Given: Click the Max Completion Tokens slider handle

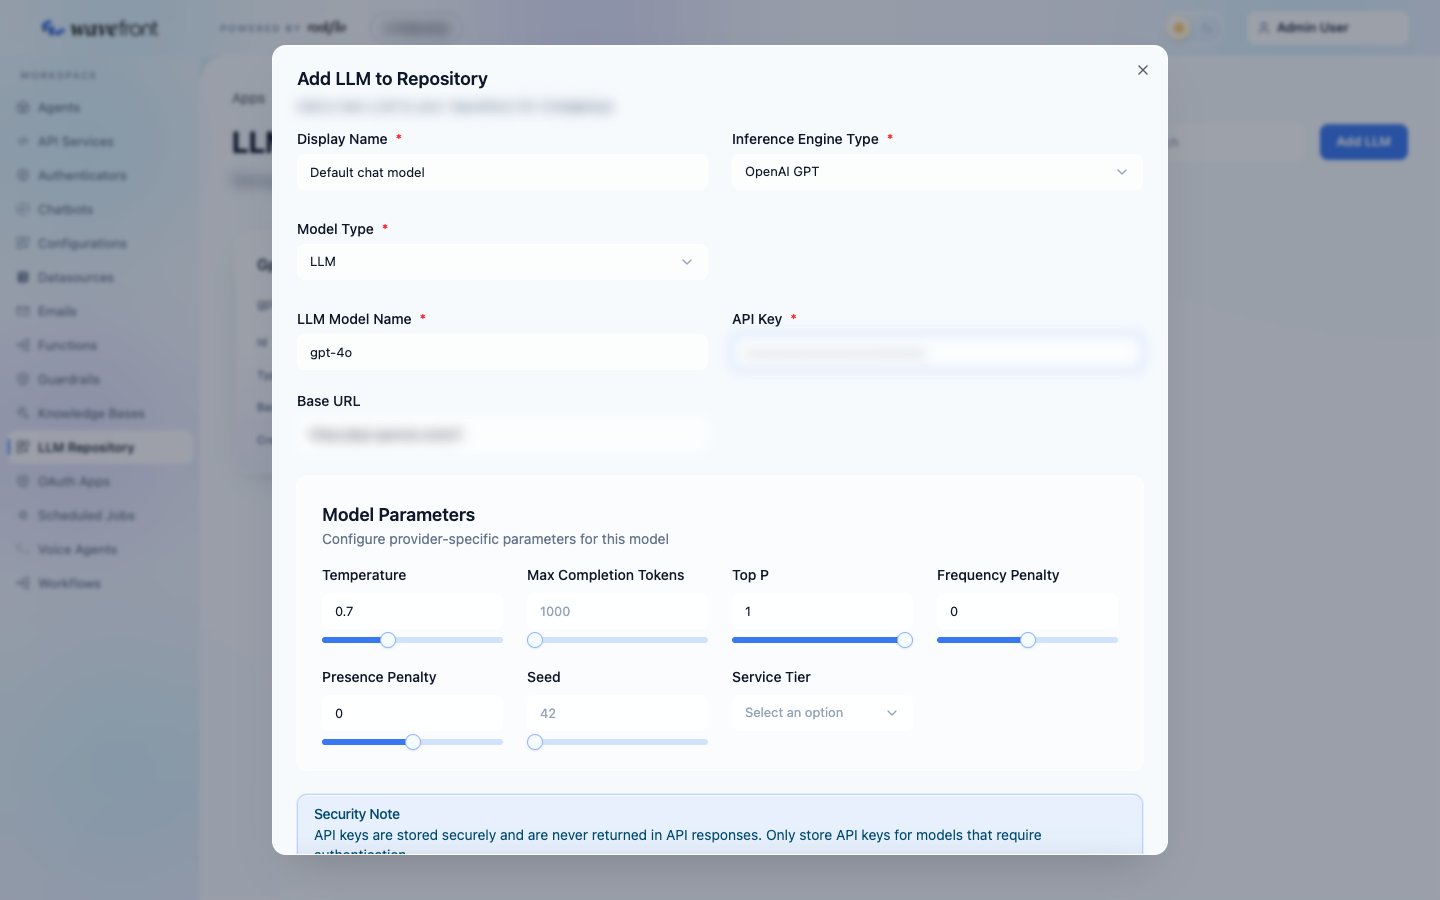Looking at the screenshot, I should [x=535, y=640].
